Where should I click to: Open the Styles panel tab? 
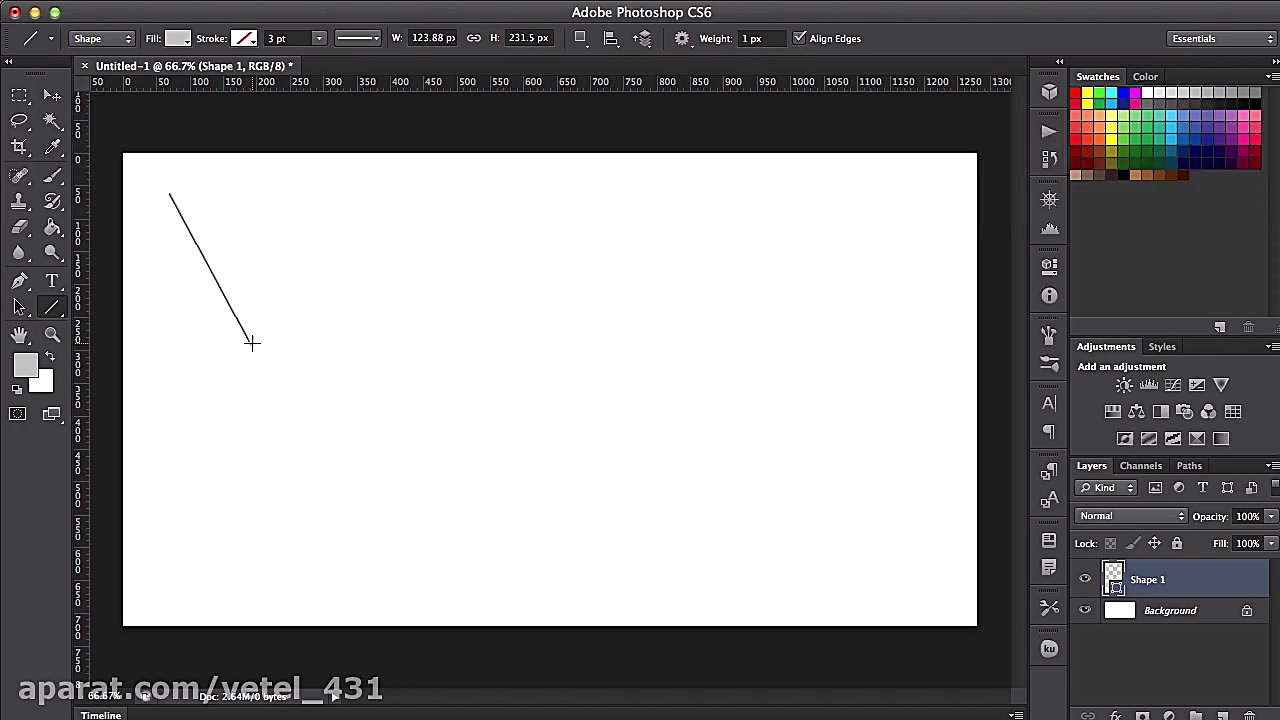(1161, 346)
